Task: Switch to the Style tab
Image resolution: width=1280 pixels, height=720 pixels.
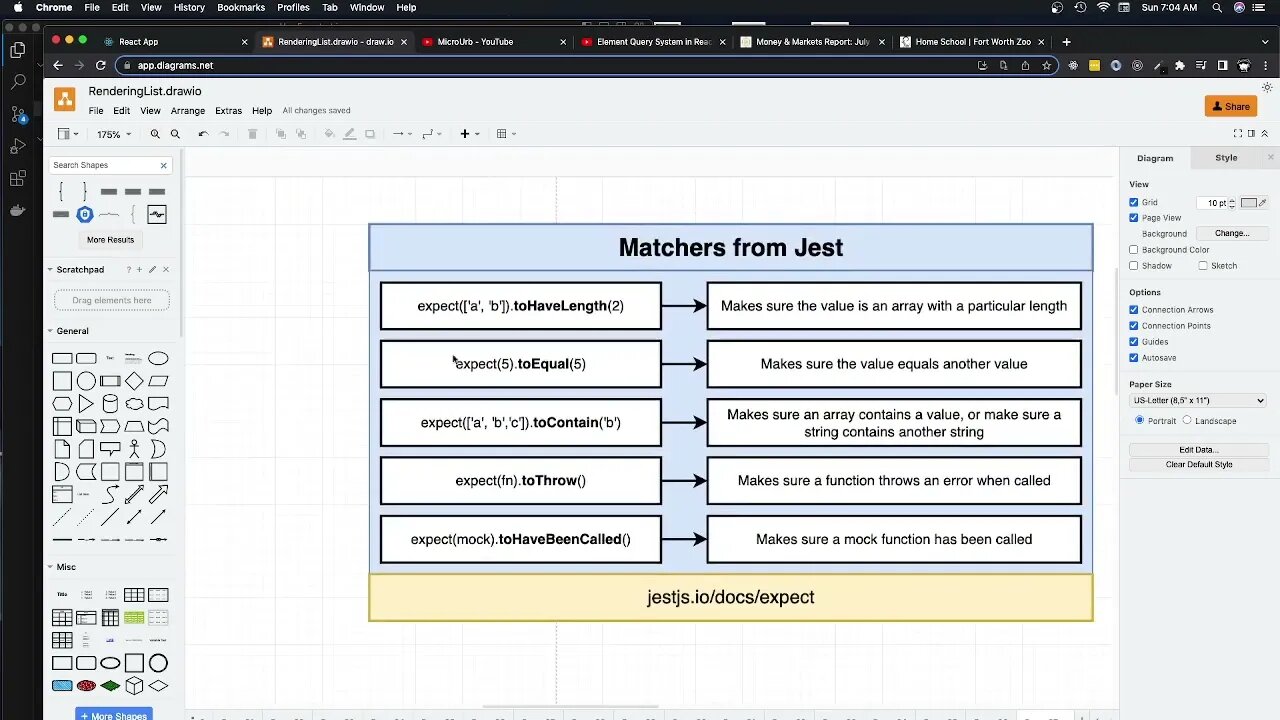Action: pos(1226,158)
